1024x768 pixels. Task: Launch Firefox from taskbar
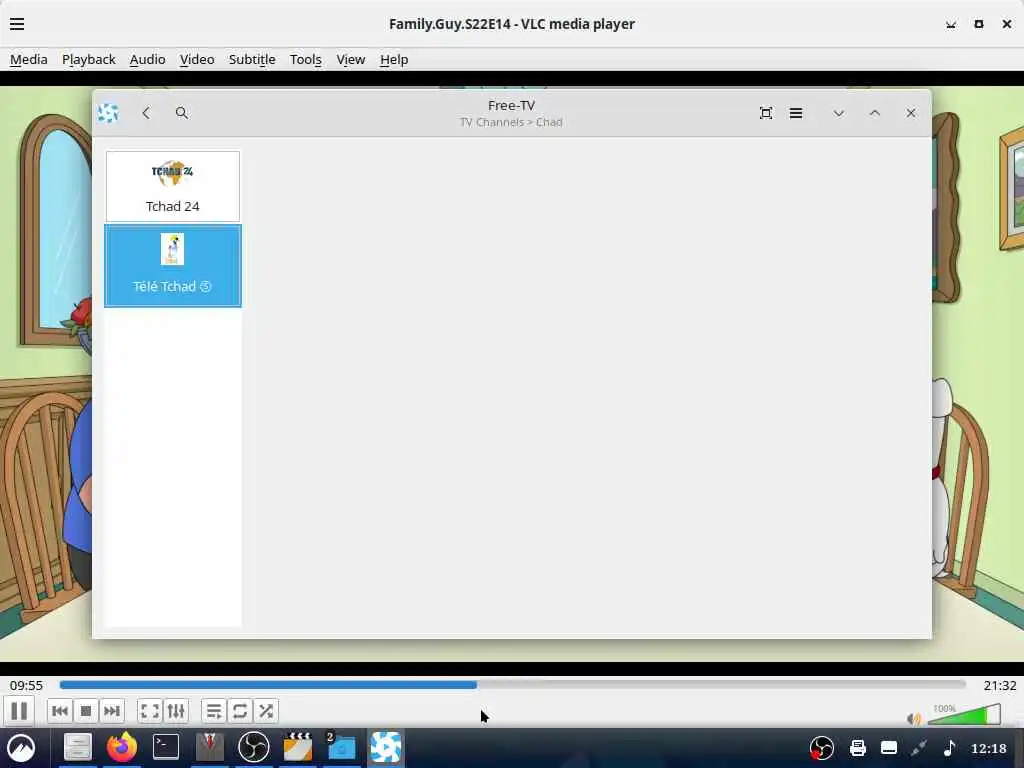(121, 747)
